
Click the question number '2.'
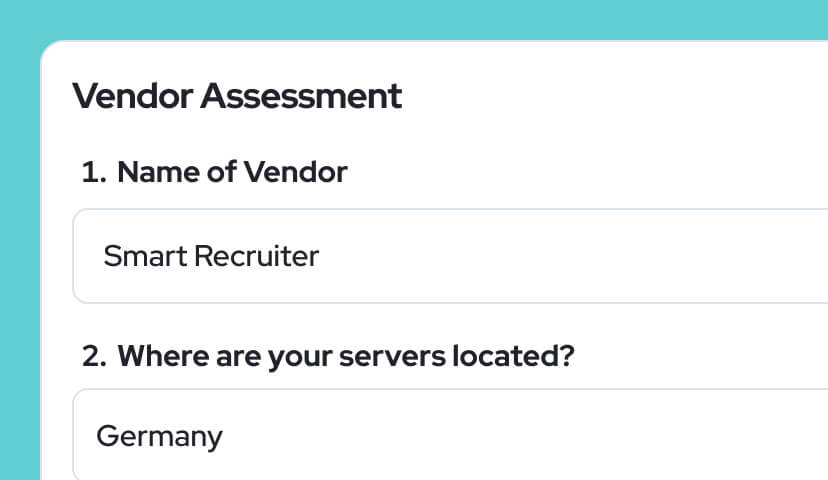(95, 355)
